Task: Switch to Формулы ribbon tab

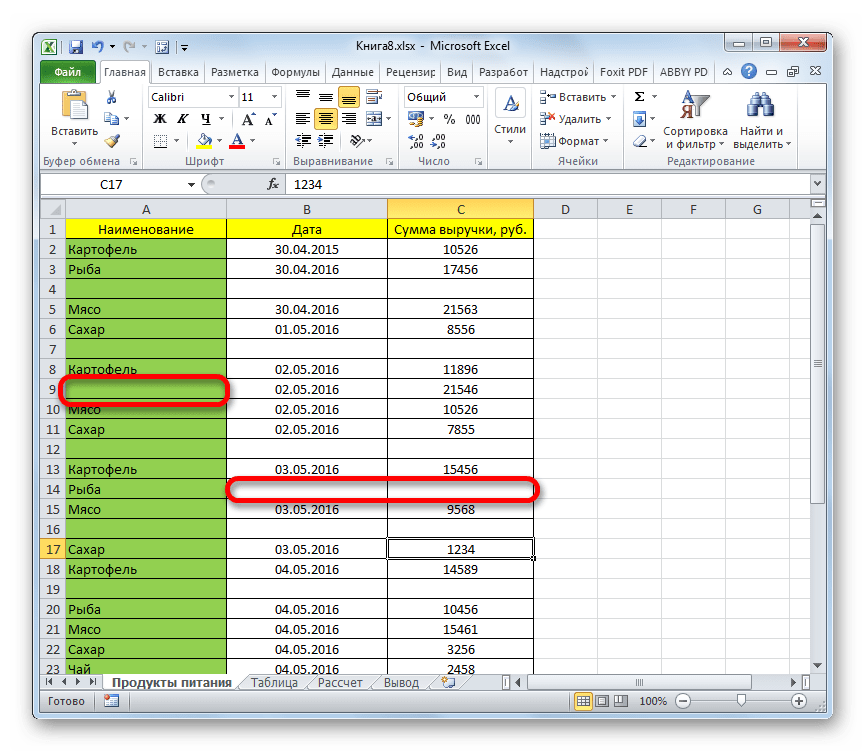Action: [295, 72]
